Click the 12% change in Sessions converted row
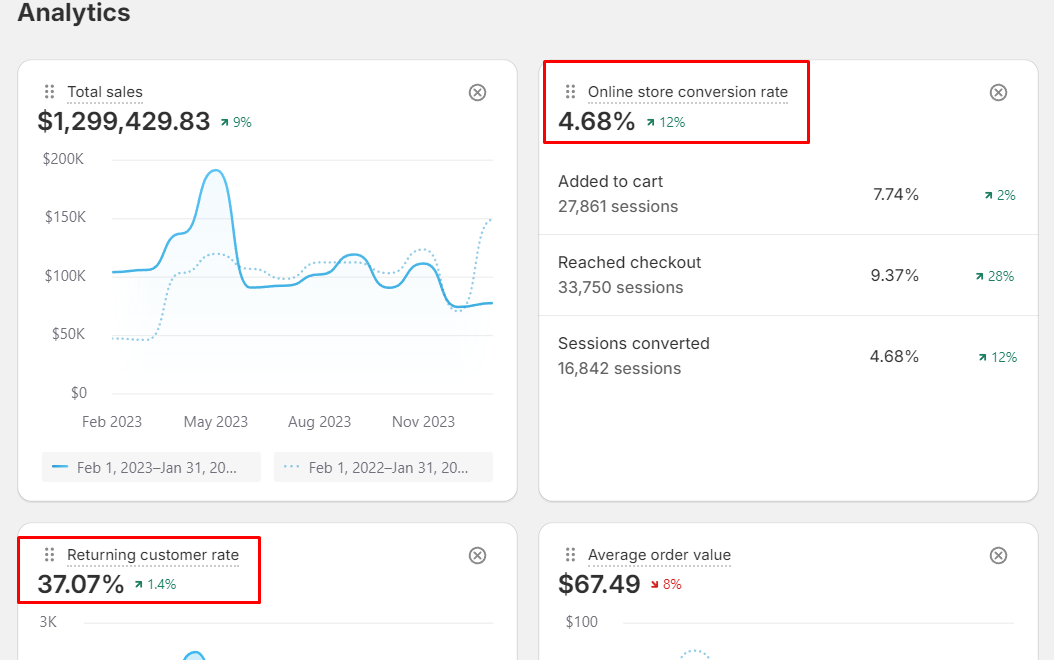The width and height of the screenshot is (1054, 660). [x=998, y=358]
